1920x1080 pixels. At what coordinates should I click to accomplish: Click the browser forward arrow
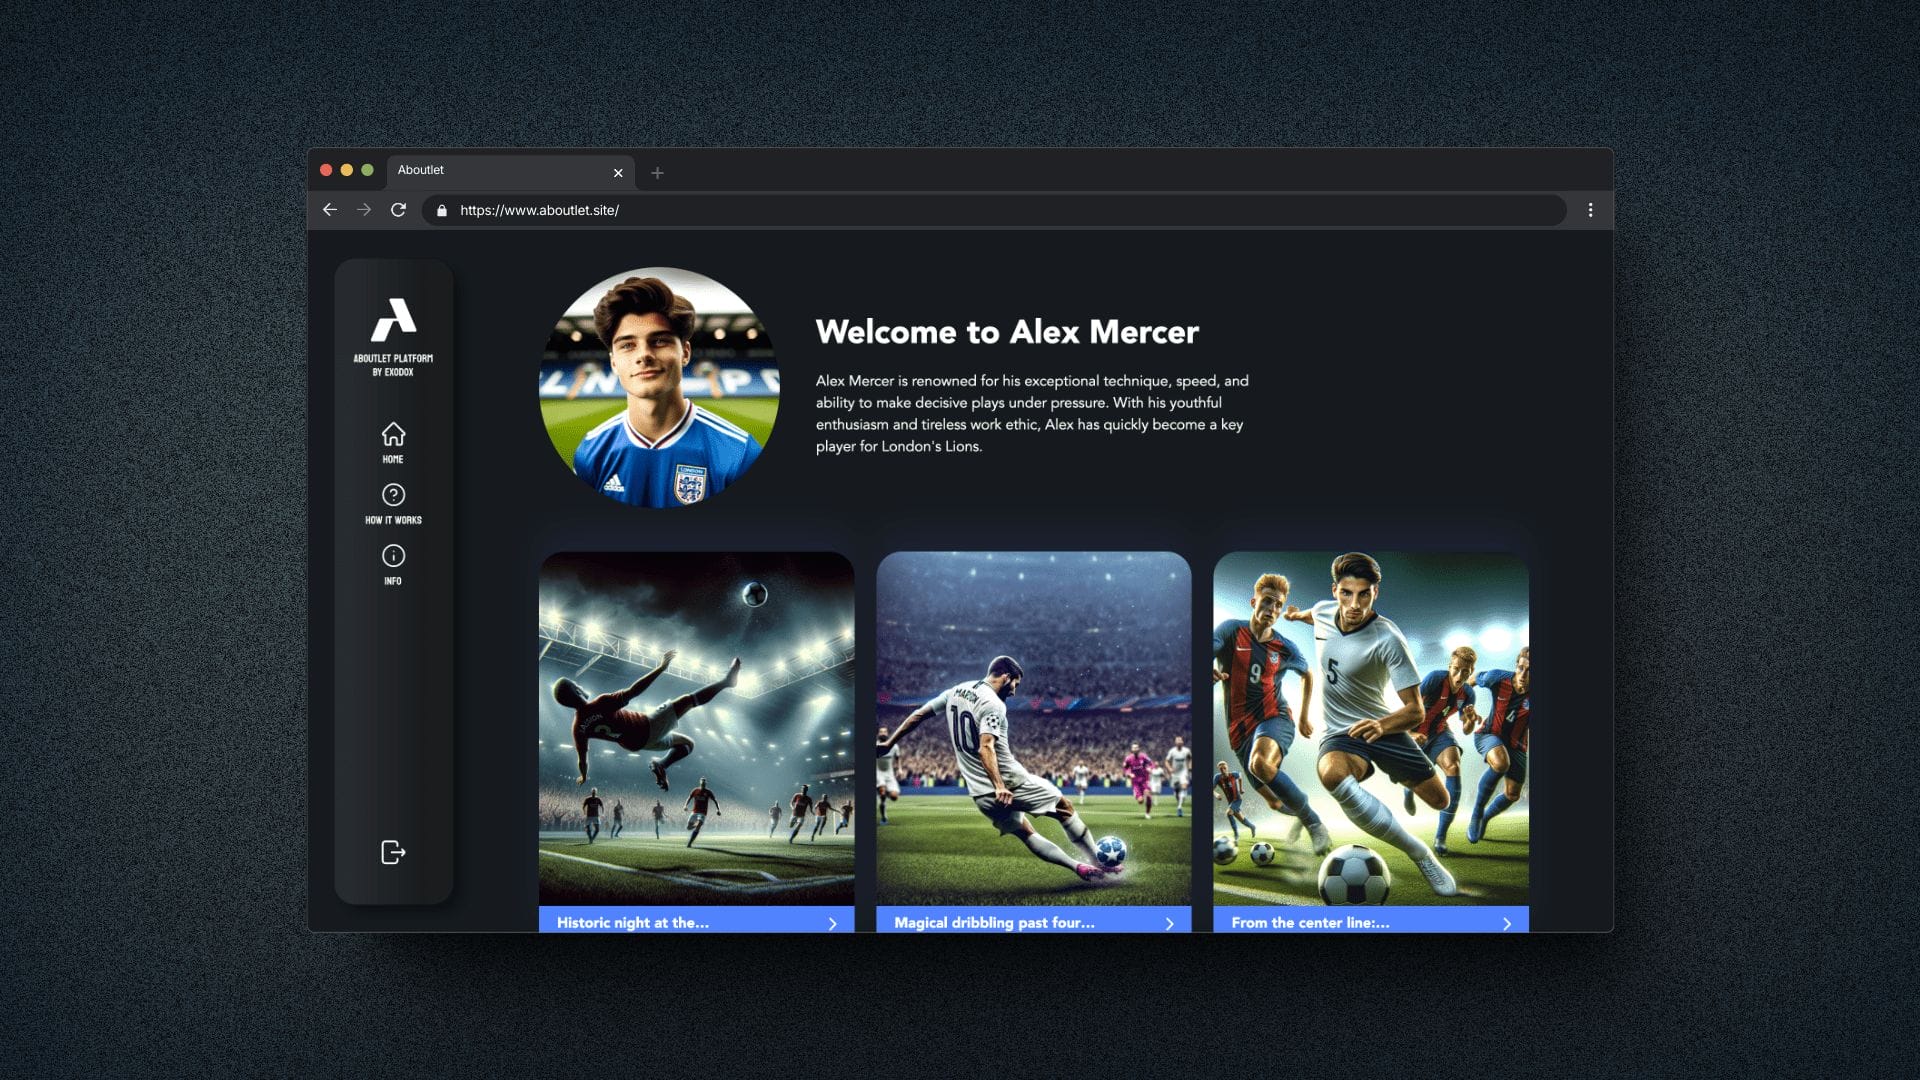tap(364, 210)
